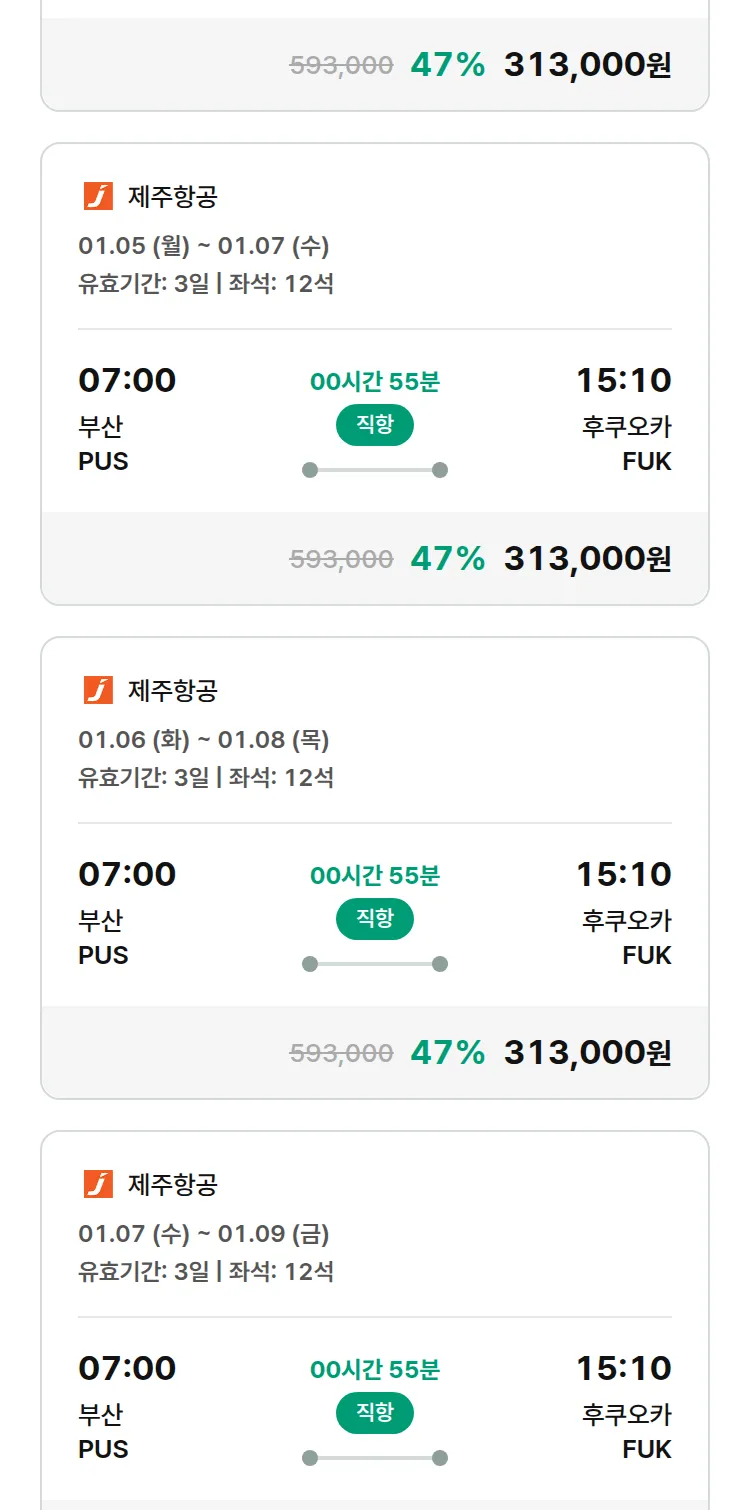This screenshot has width=750, height=1510.
Task: Click Jeju Air logo on 01.05 flight card
Action: pos(98,197)
